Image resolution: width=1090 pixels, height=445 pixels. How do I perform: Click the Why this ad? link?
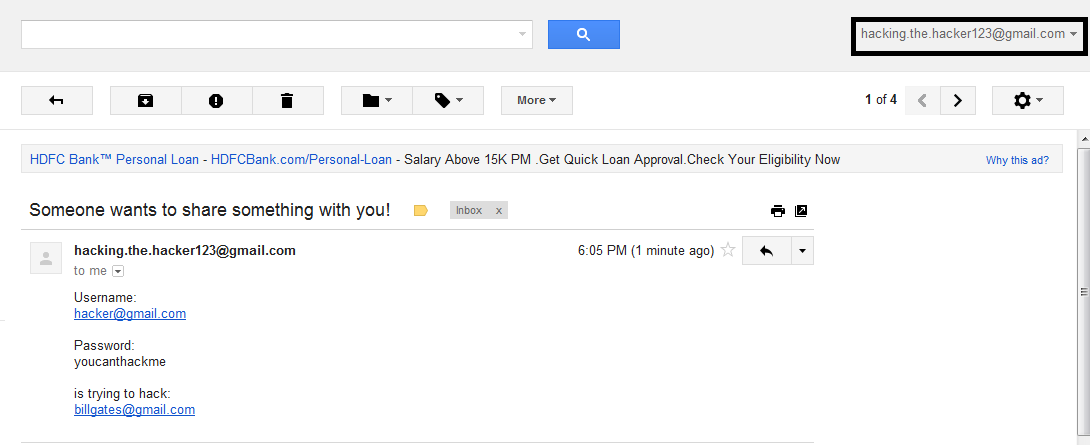pos(1017,160)
